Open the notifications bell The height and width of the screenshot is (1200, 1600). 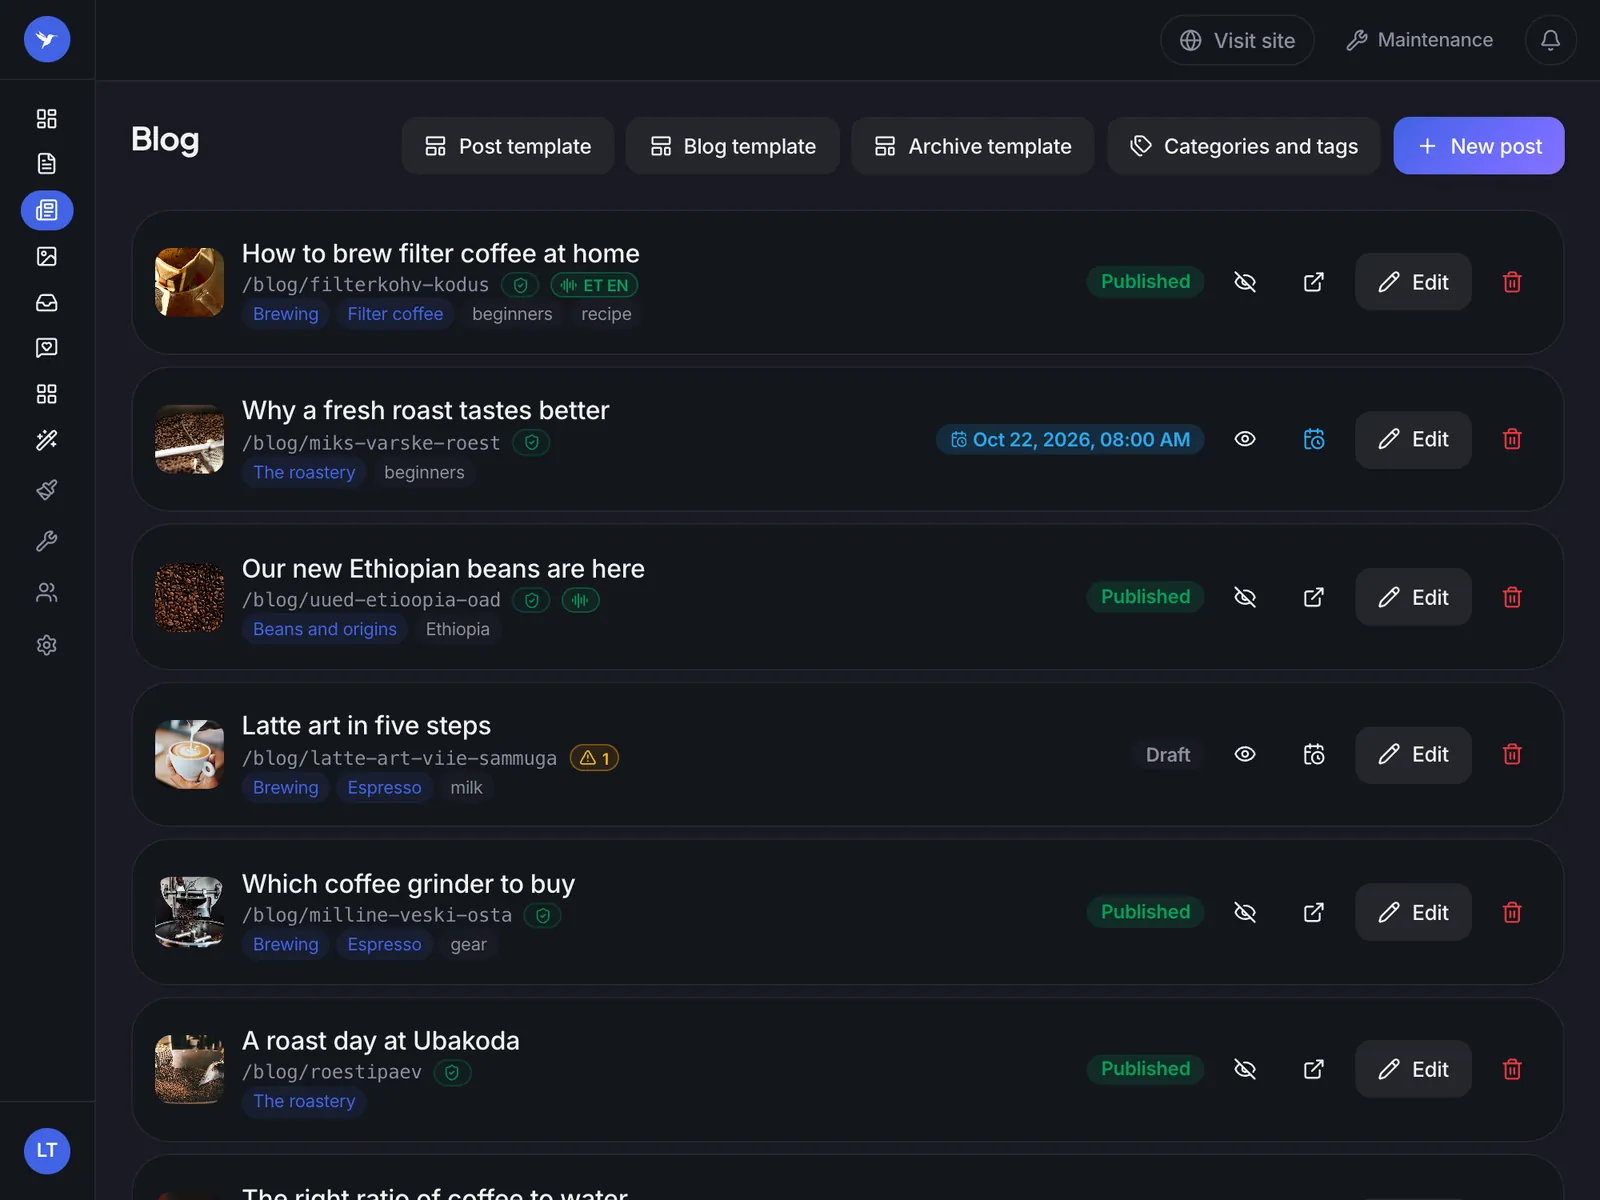pyautogui.click(x=1550, y=40)
